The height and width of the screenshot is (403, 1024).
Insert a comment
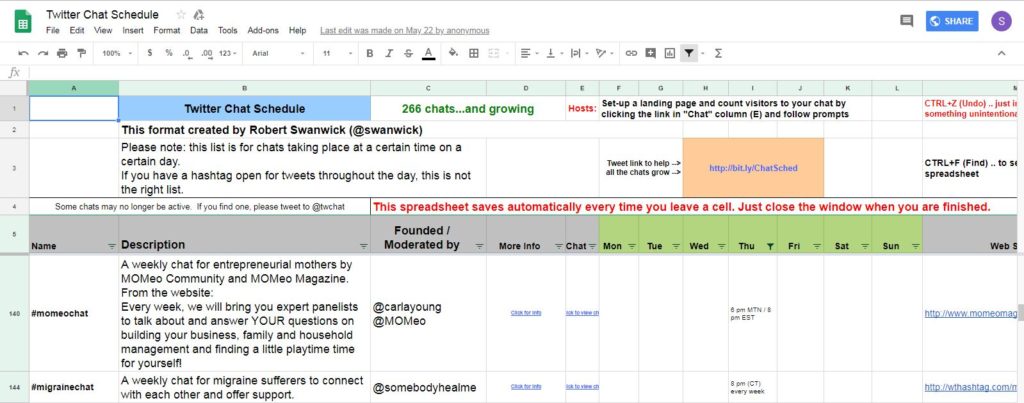(650, 53)
